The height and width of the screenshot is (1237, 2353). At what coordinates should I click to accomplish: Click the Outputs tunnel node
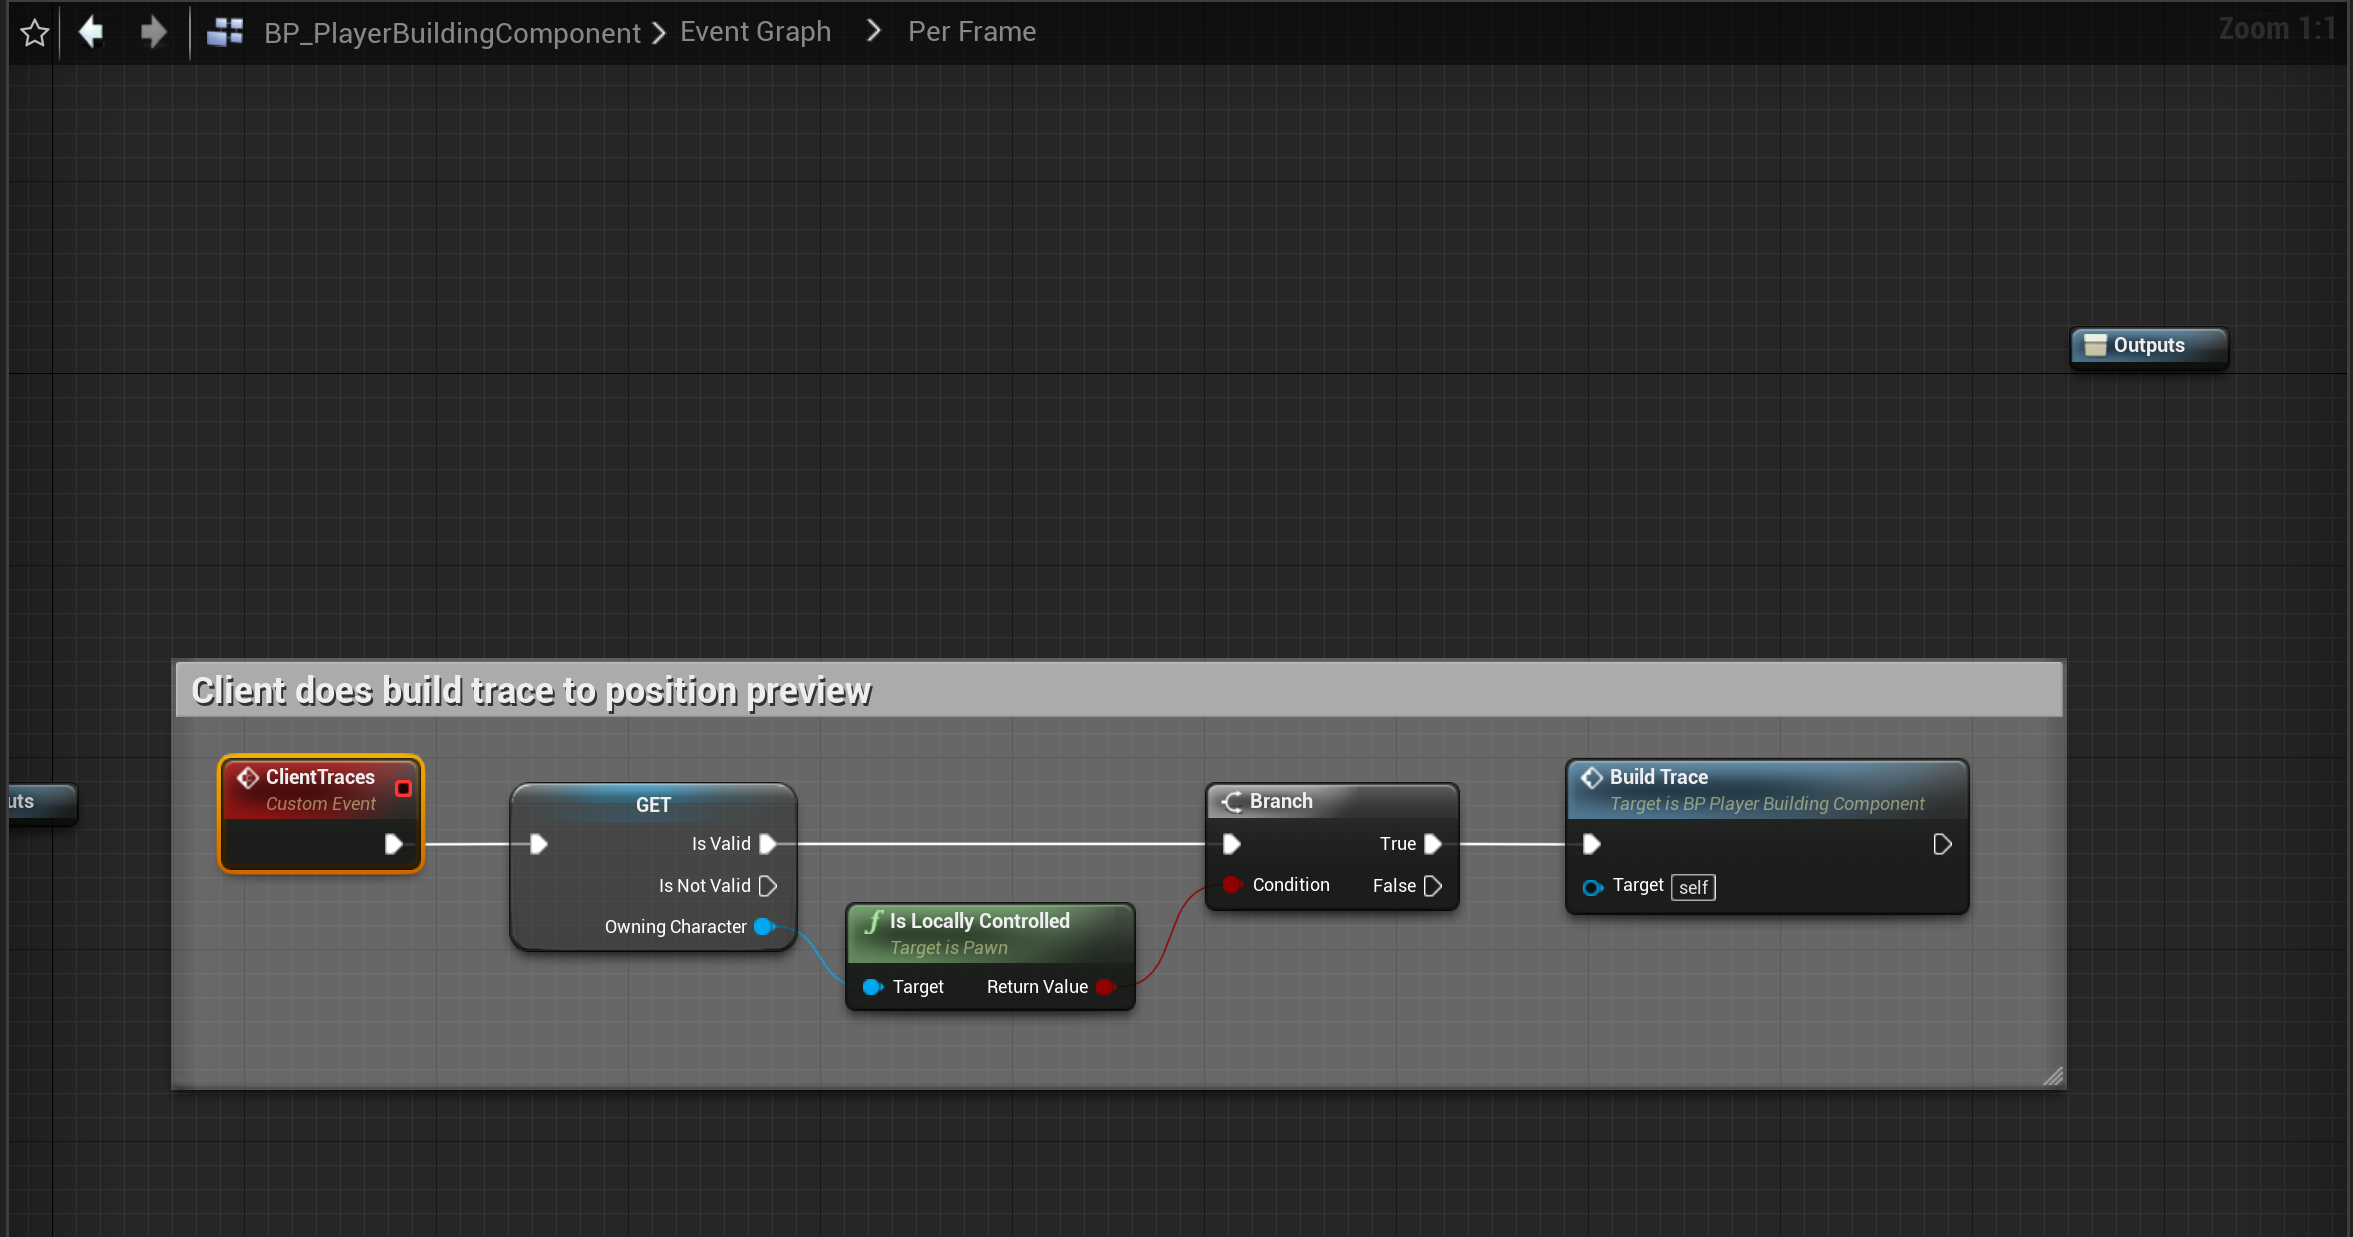click(2148, 346)
